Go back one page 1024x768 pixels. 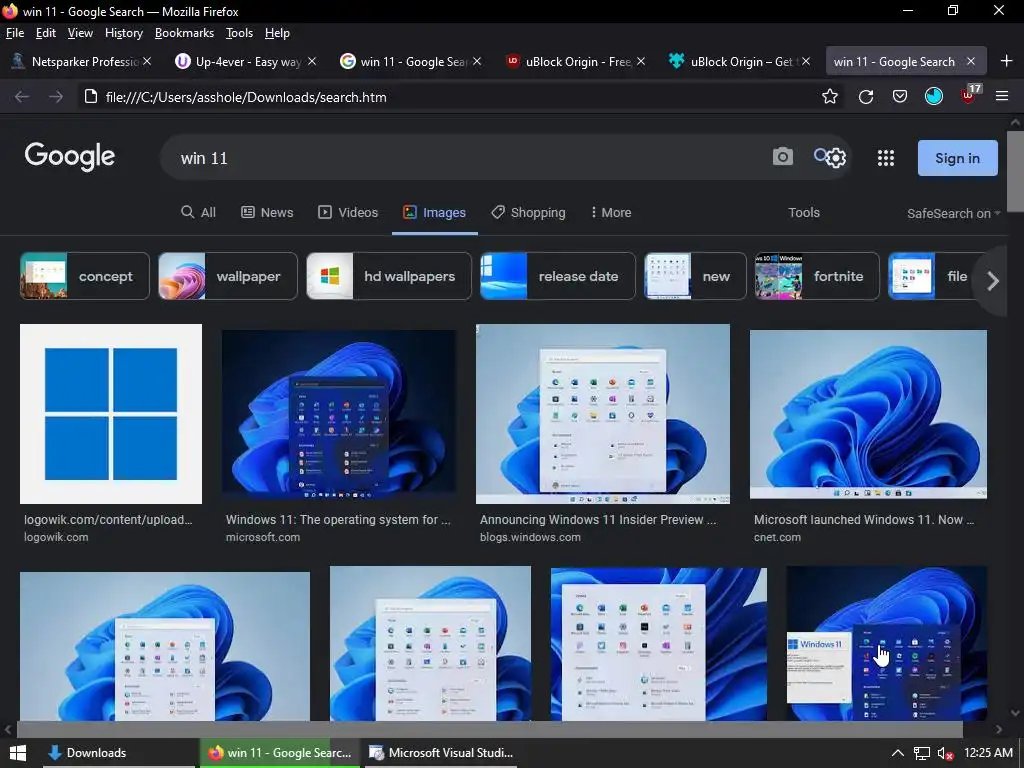[x=22, y=97]
